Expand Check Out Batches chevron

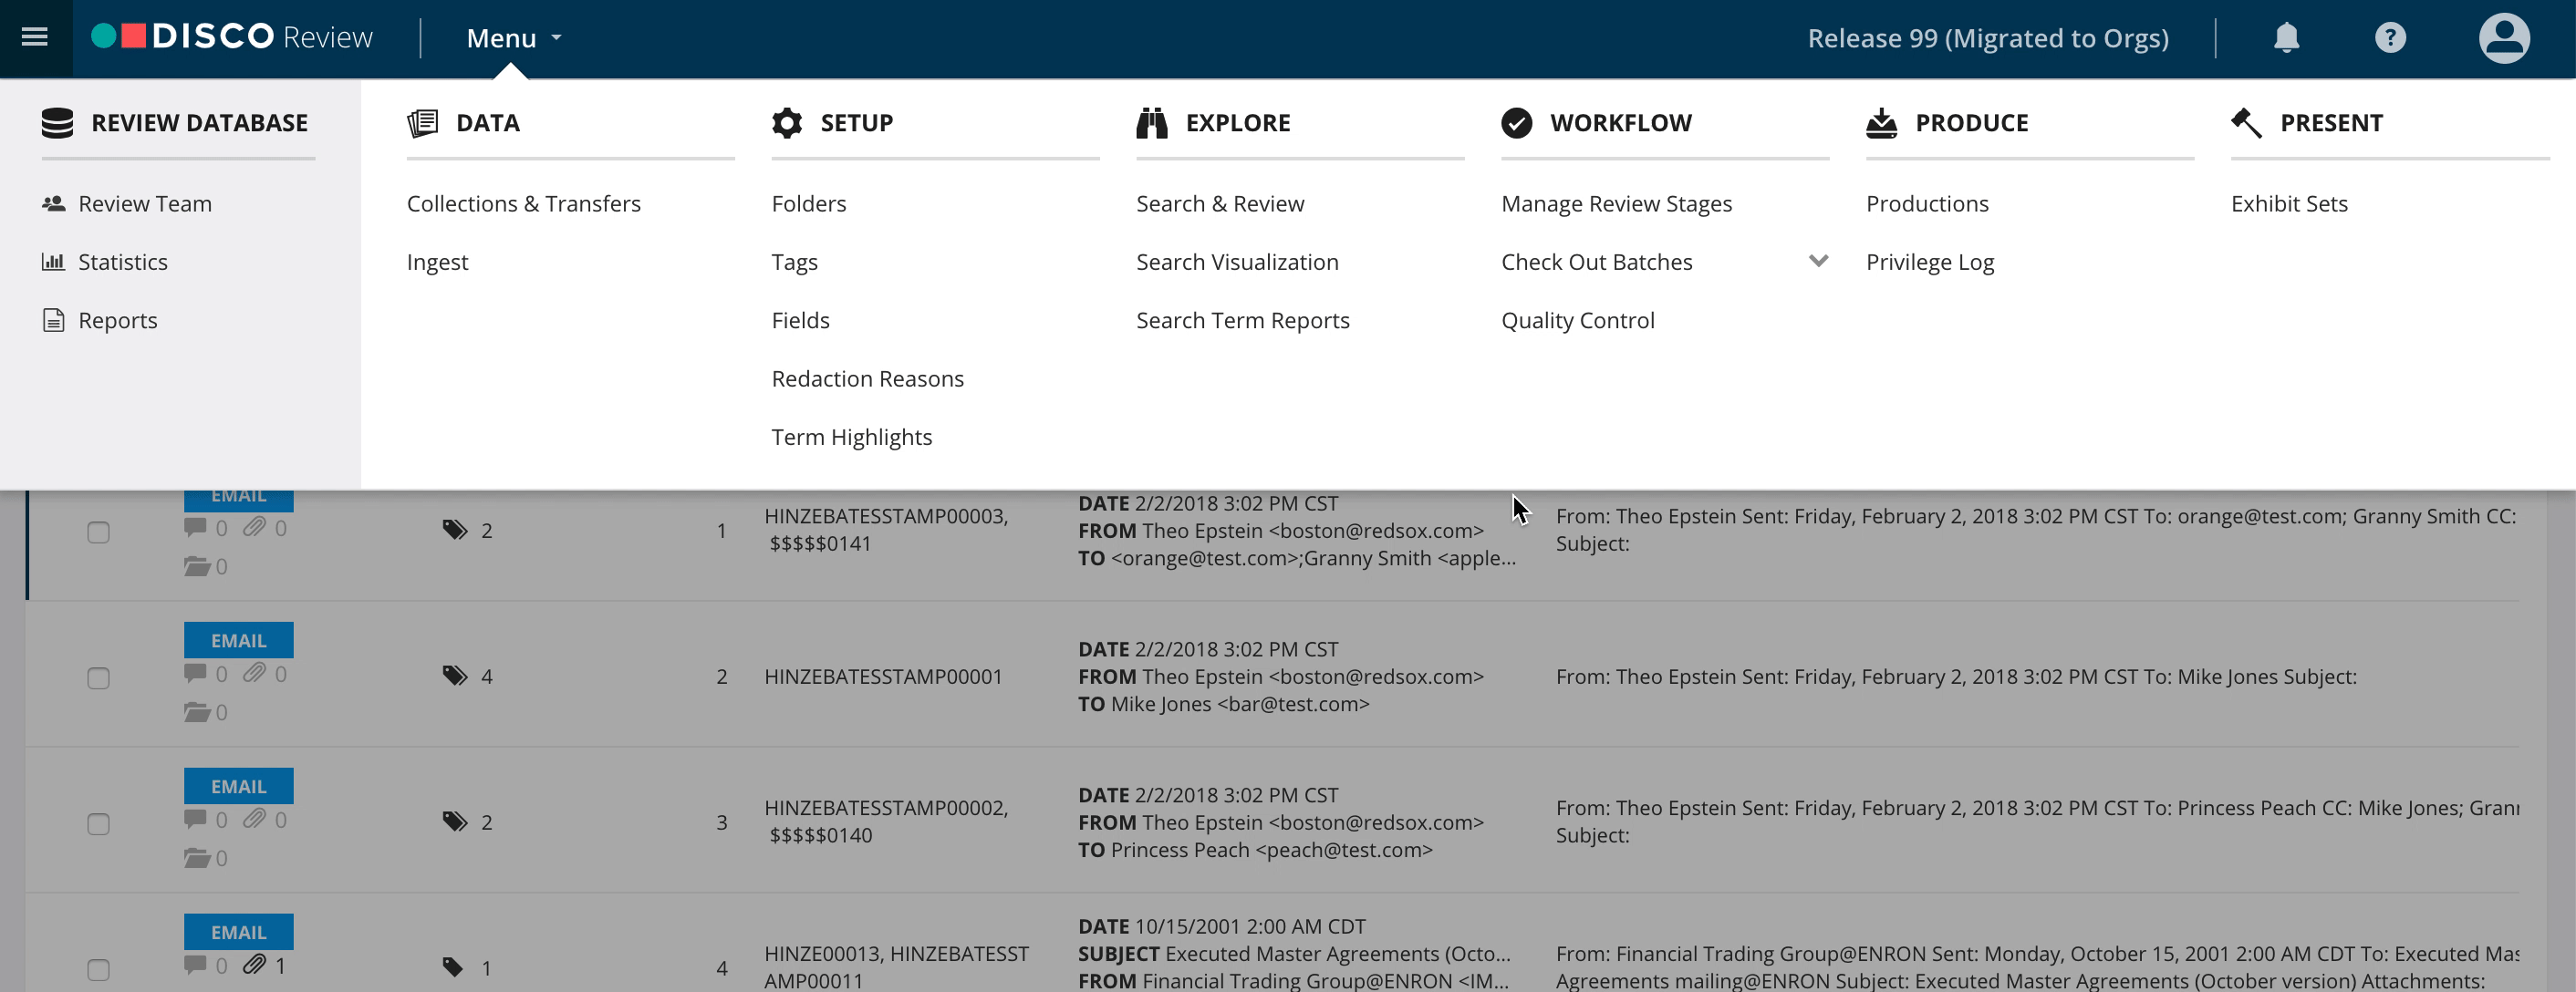tap(1818, 261)
